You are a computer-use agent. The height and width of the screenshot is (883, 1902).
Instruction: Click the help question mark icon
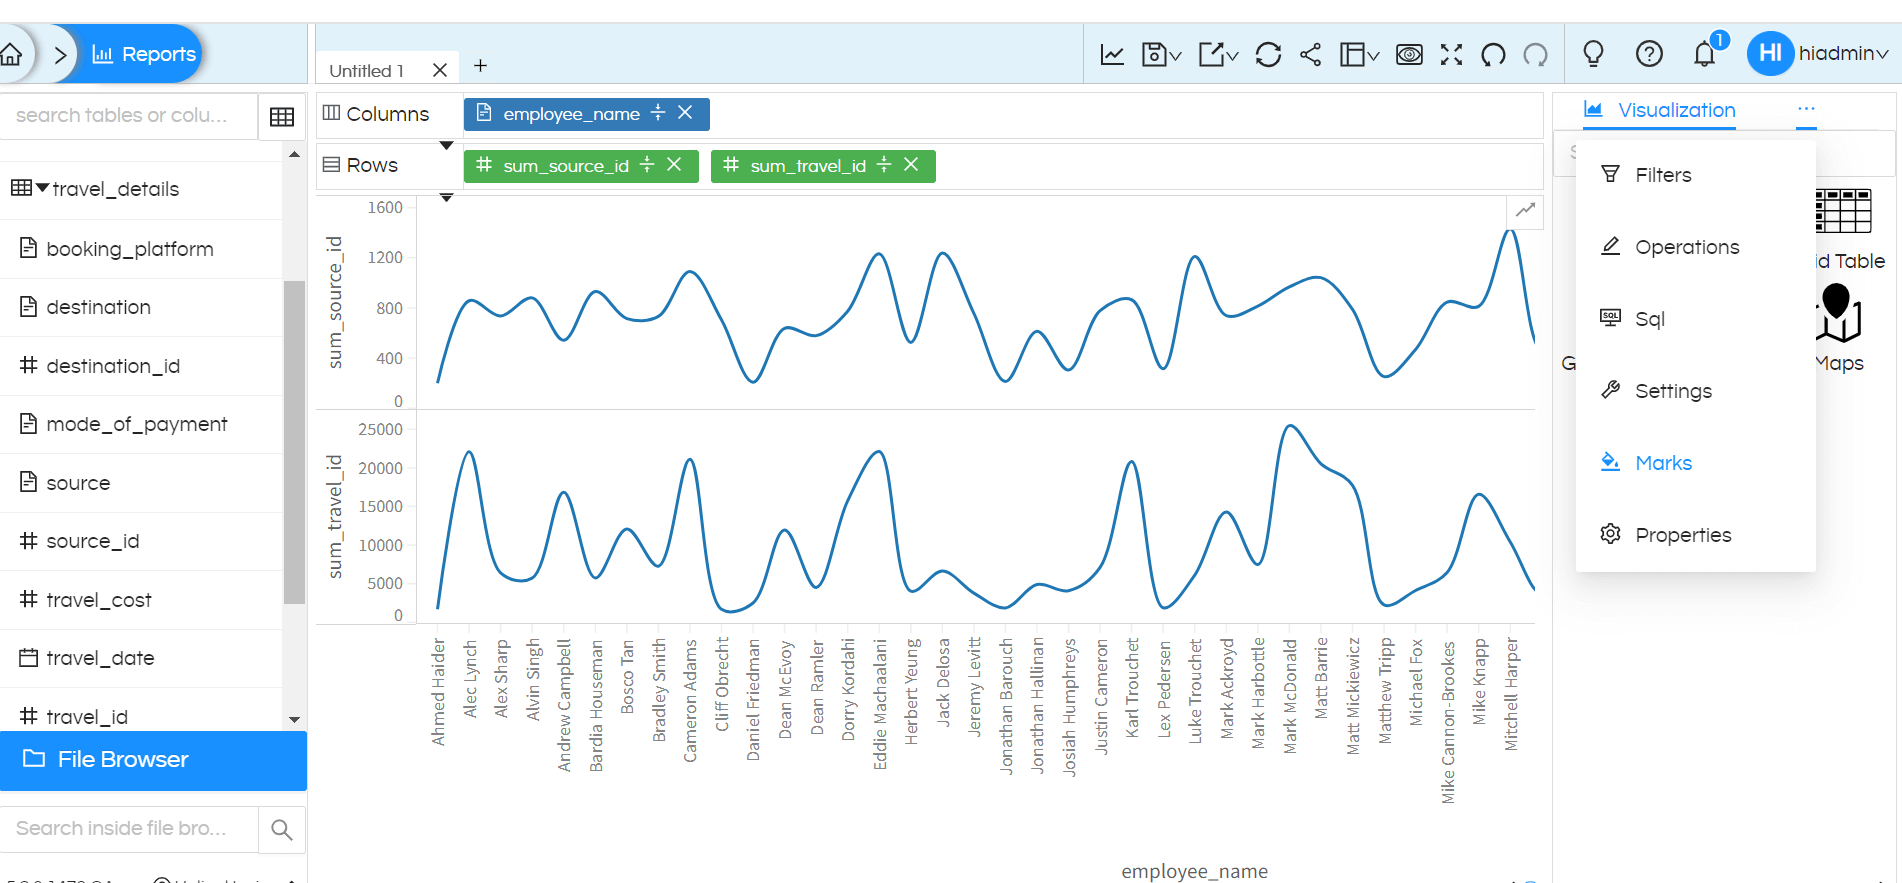pyautogui.click(x=1649, y=54)
